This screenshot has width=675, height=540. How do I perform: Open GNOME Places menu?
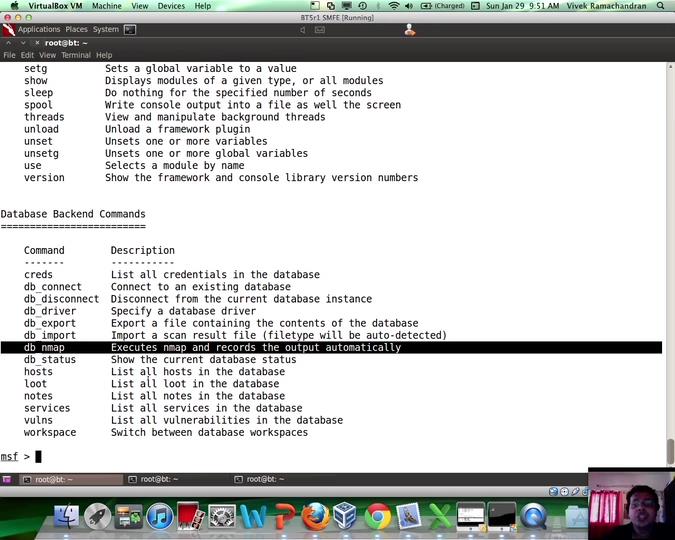point(76,29)
